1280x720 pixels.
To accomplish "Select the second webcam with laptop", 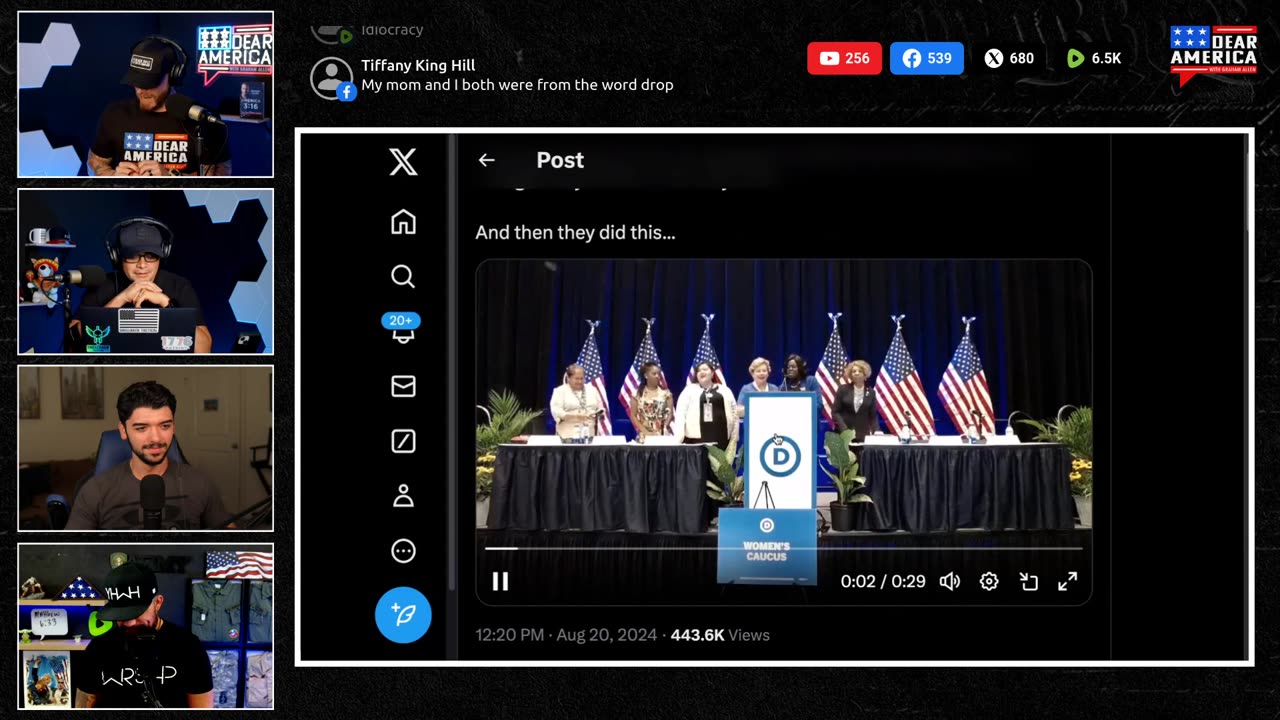I will pos(145,271).
